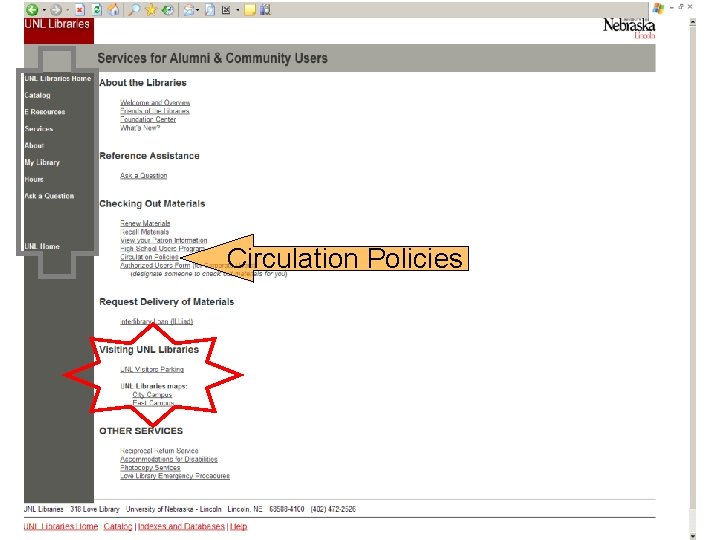Open the What's New? link
720x540 pixels.
(x=140, y=128)
